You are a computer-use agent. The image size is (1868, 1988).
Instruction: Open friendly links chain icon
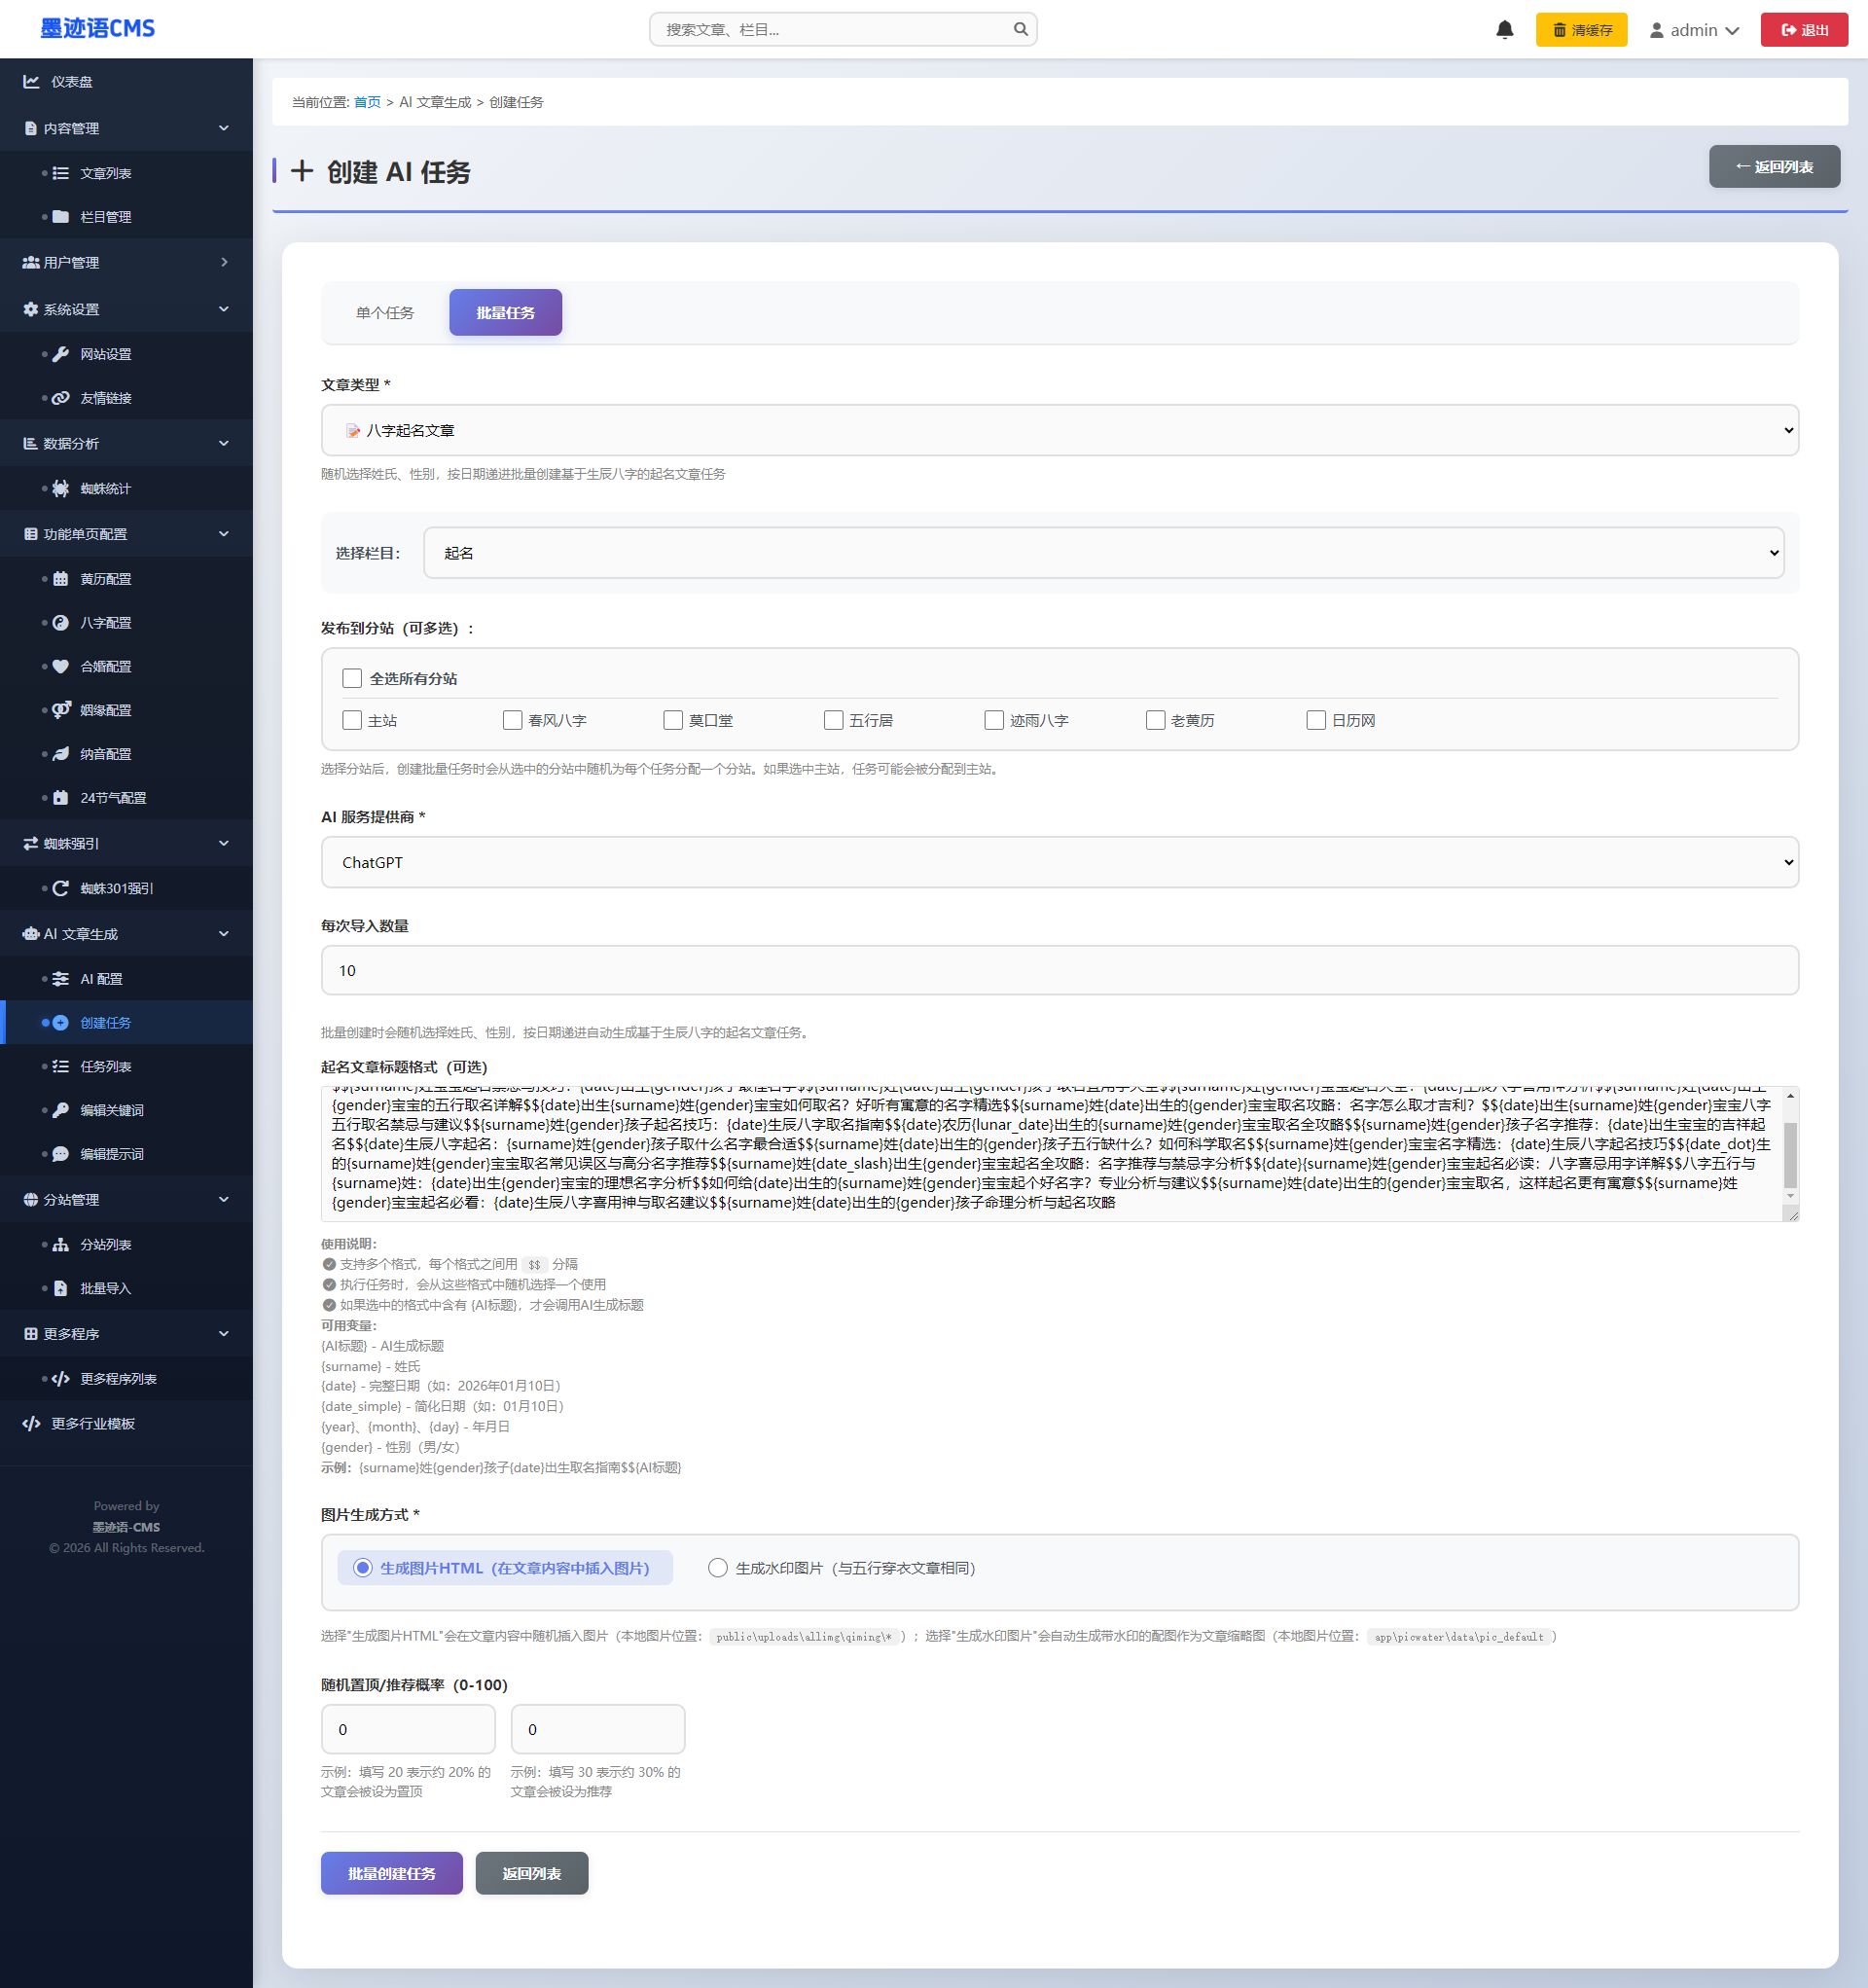[61, 398]
